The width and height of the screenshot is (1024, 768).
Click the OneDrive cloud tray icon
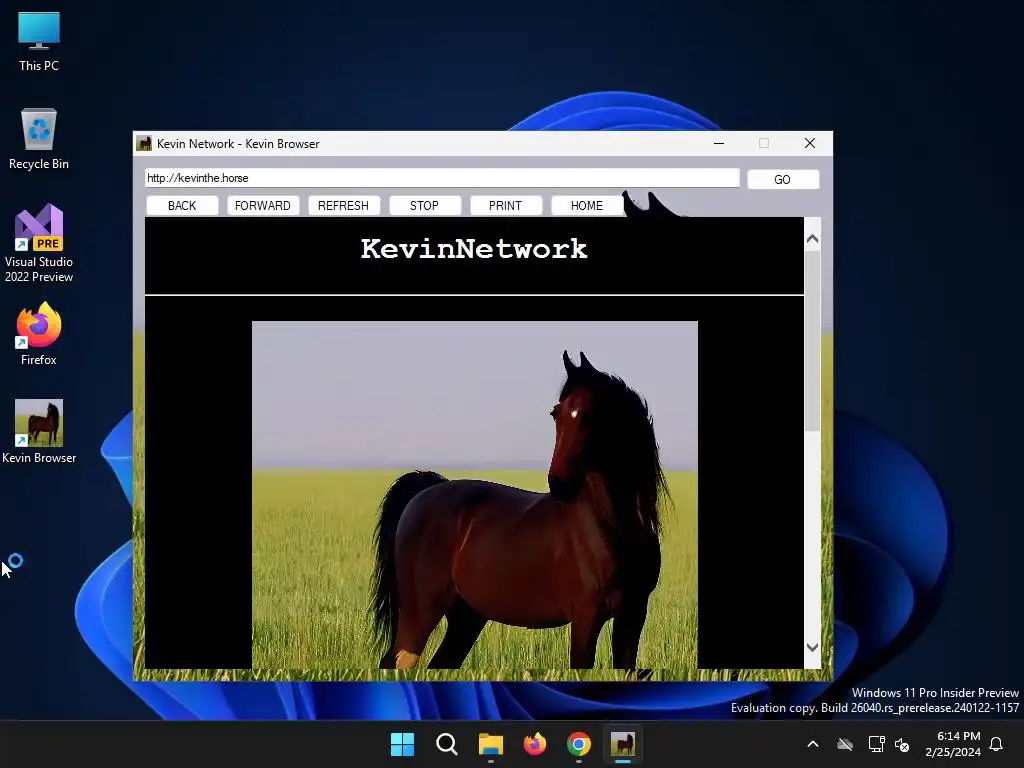pyautogui.click(x=845, y=744)
